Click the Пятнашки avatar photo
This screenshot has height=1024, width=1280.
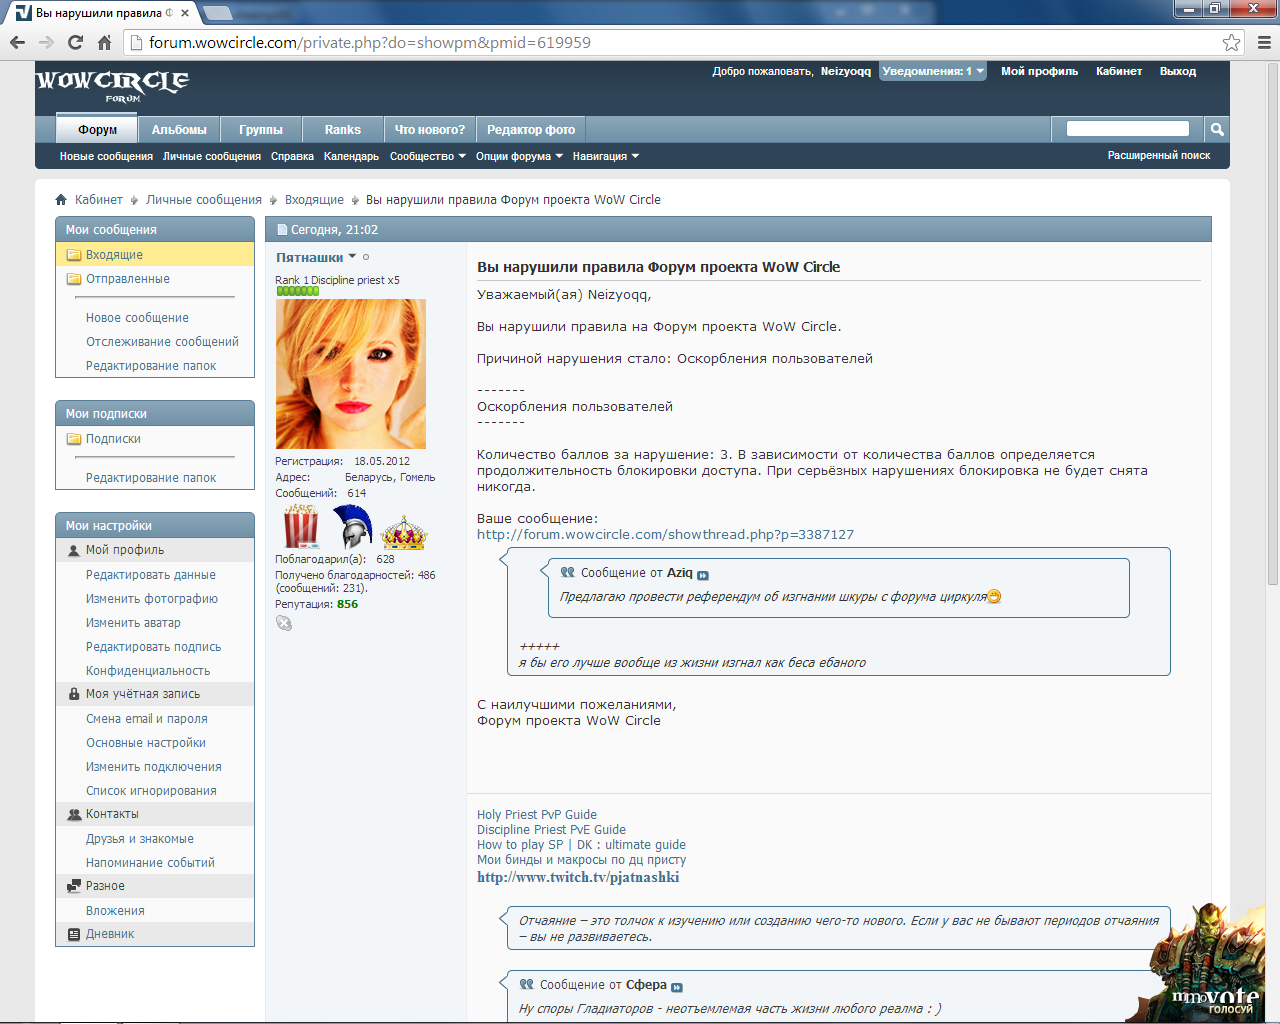tap(351, 374)
